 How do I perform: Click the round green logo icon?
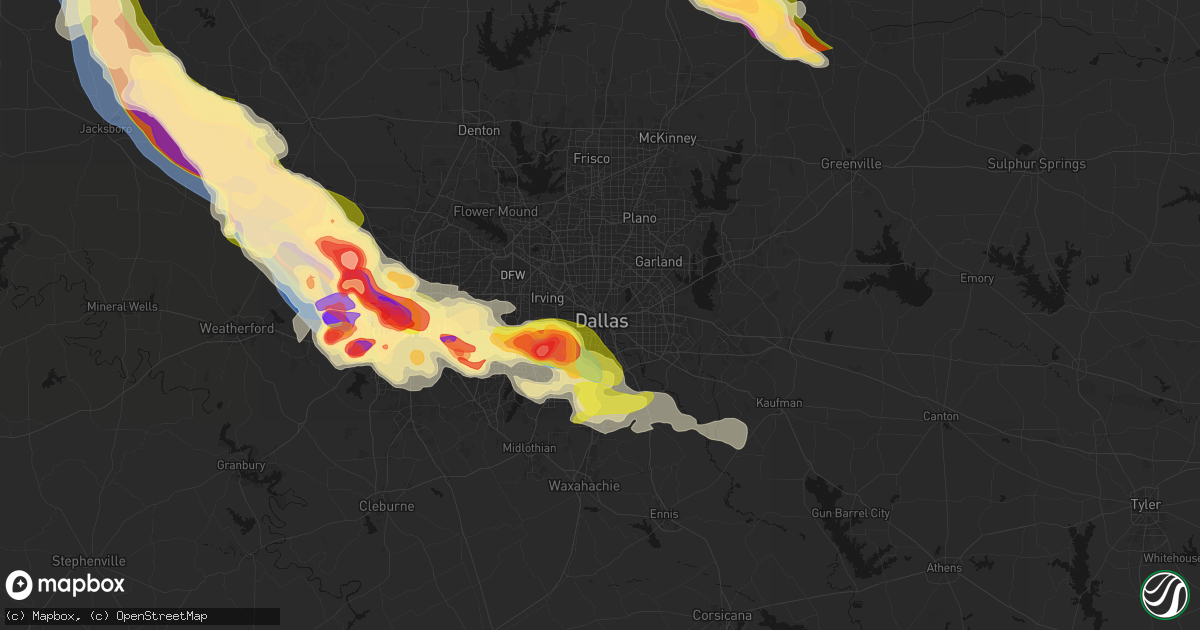tap(1165, 594)
